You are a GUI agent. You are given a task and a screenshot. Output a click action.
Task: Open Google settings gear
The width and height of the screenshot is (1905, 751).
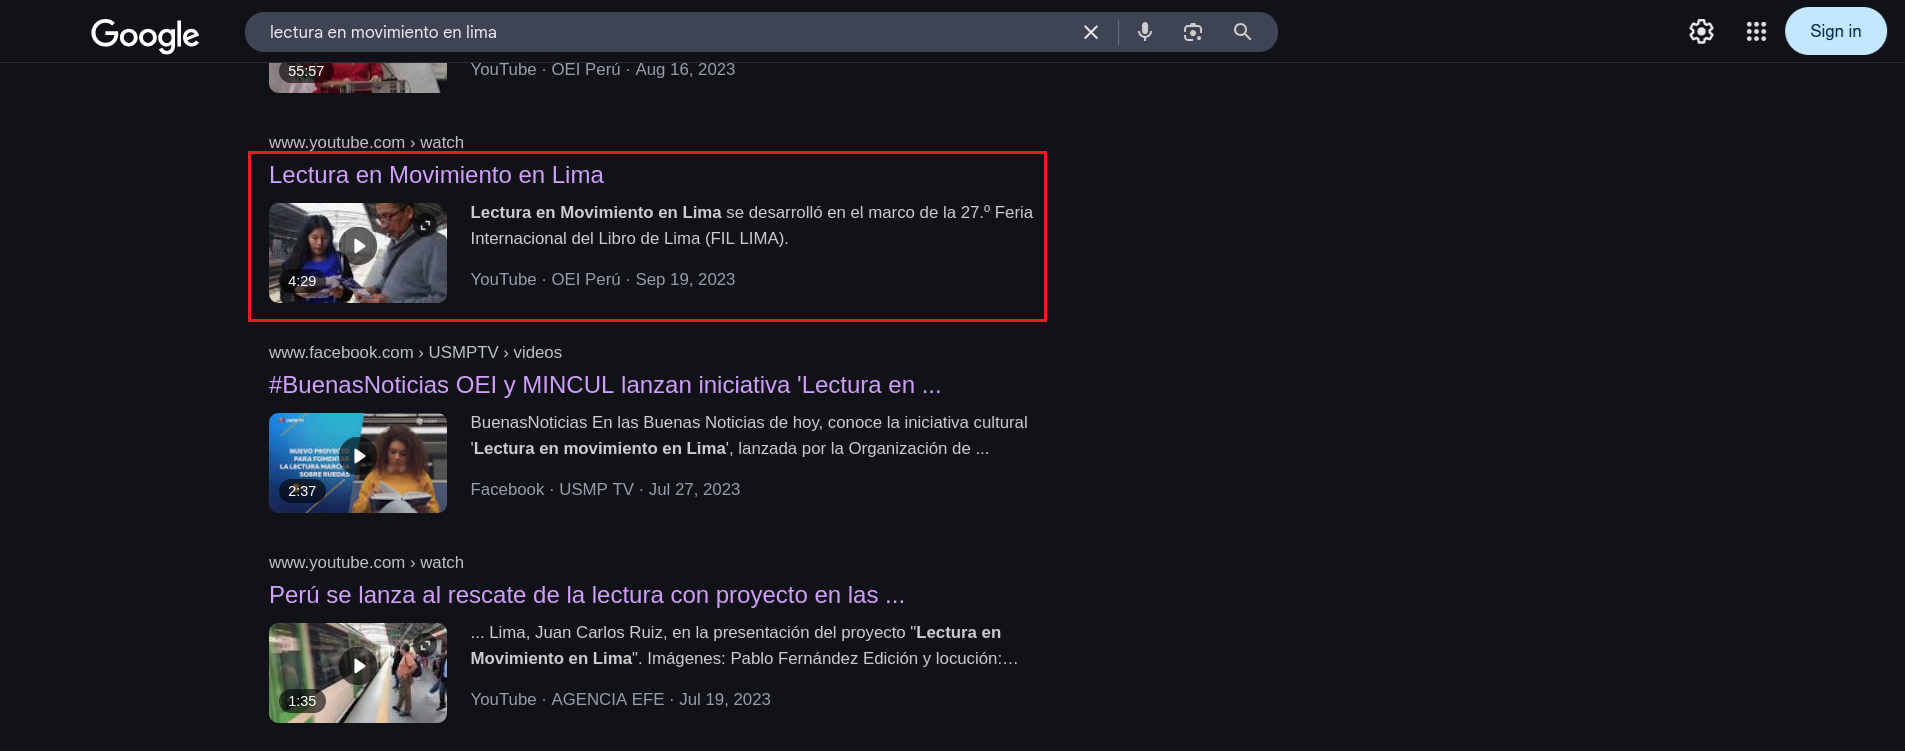tap(1701, 32)
